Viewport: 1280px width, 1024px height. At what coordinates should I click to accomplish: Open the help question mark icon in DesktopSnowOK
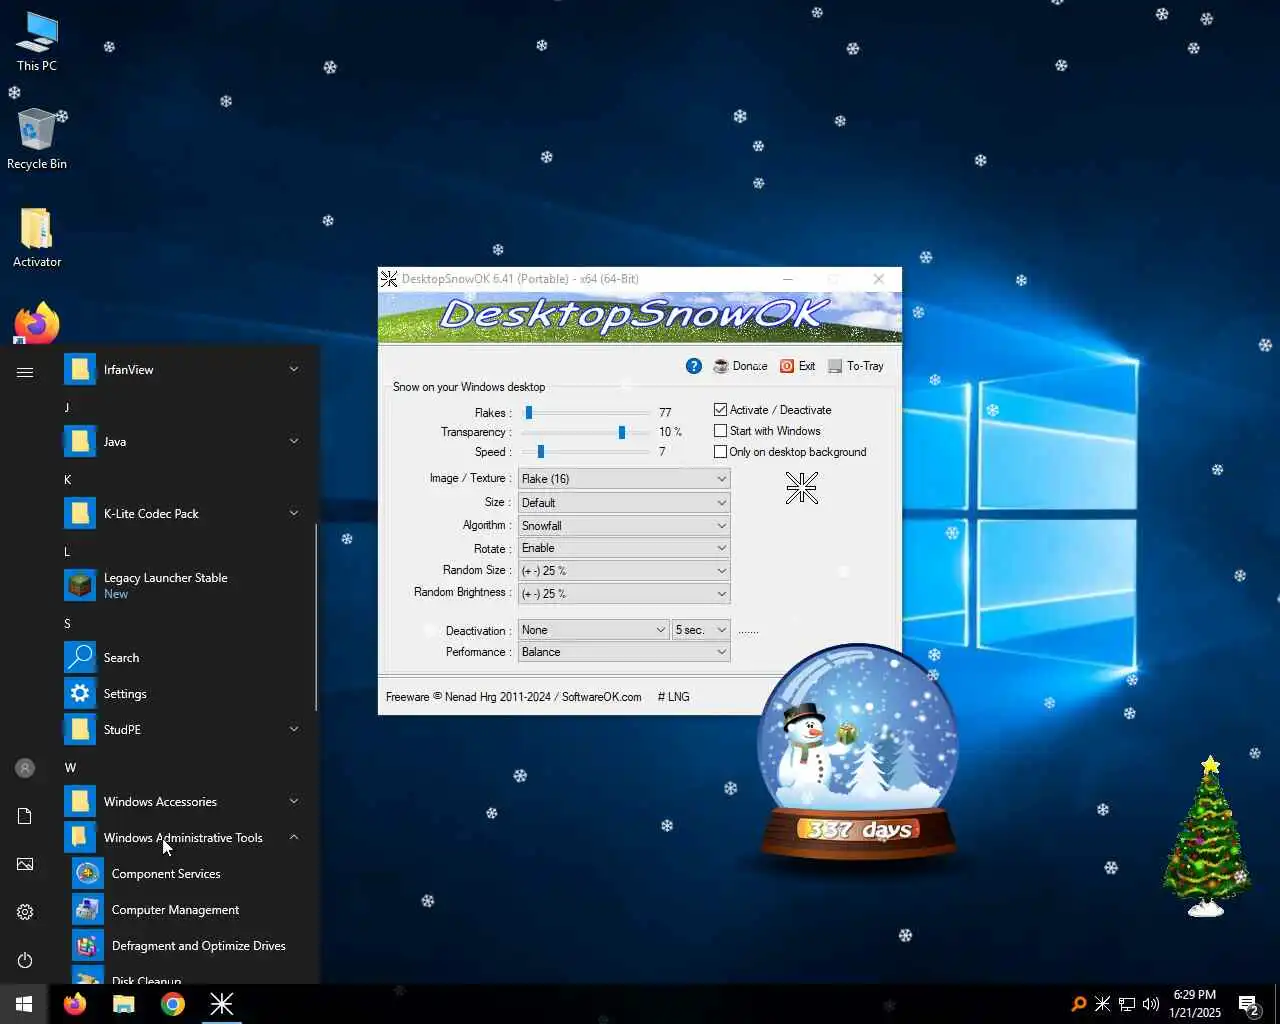point(693,366)
